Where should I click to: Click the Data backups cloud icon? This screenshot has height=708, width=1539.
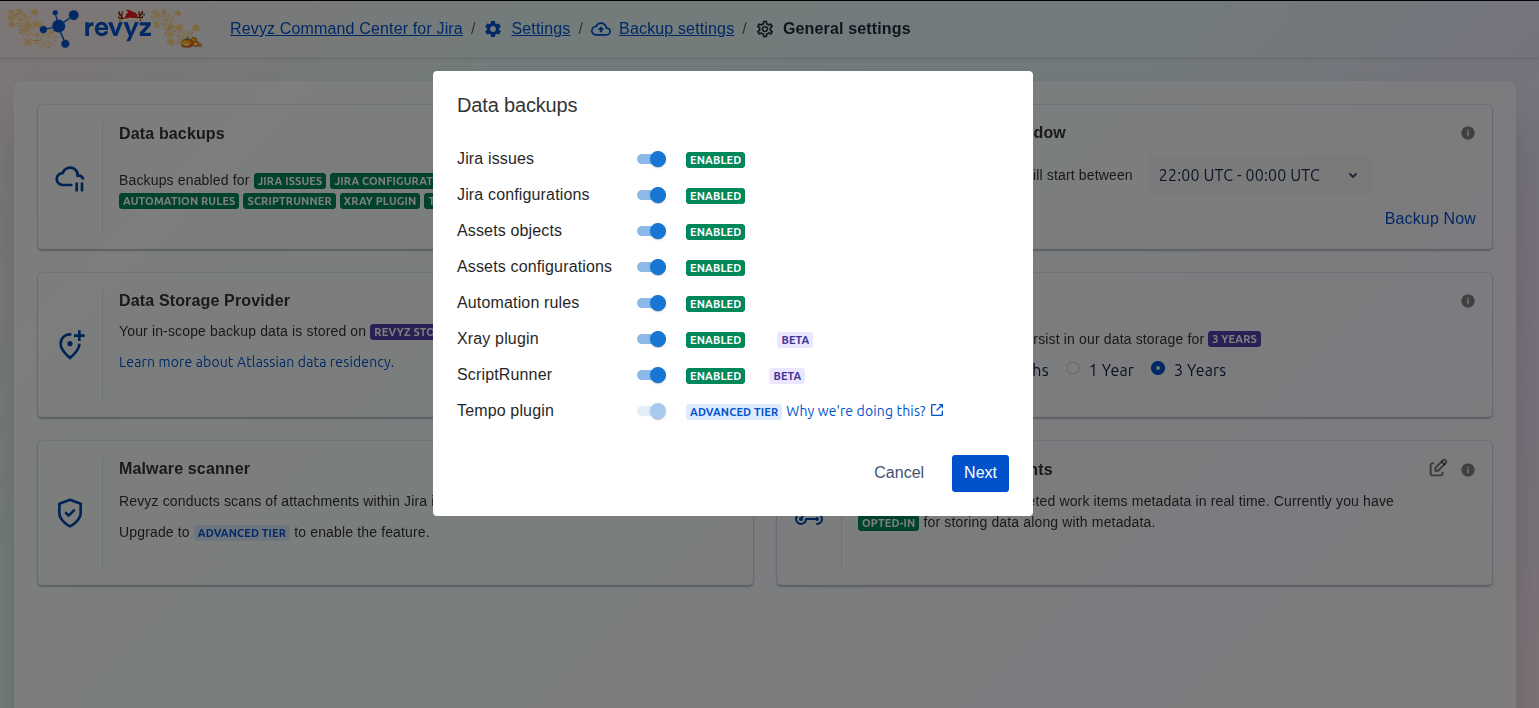pyautogui.click(x=70, y=178)
